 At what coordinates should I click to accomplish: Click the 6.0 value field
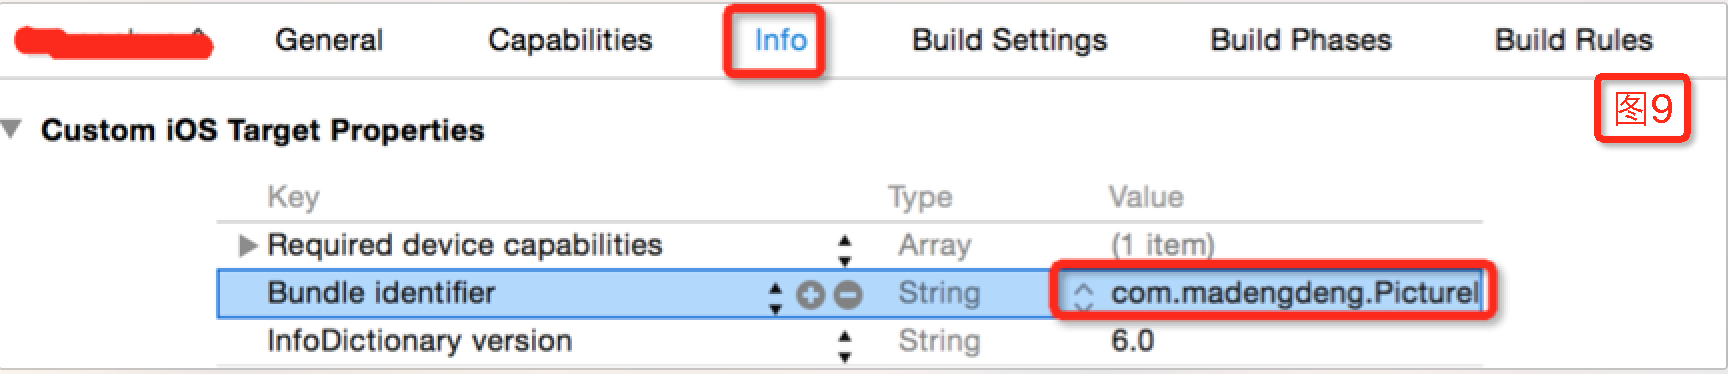point(1132,341)
